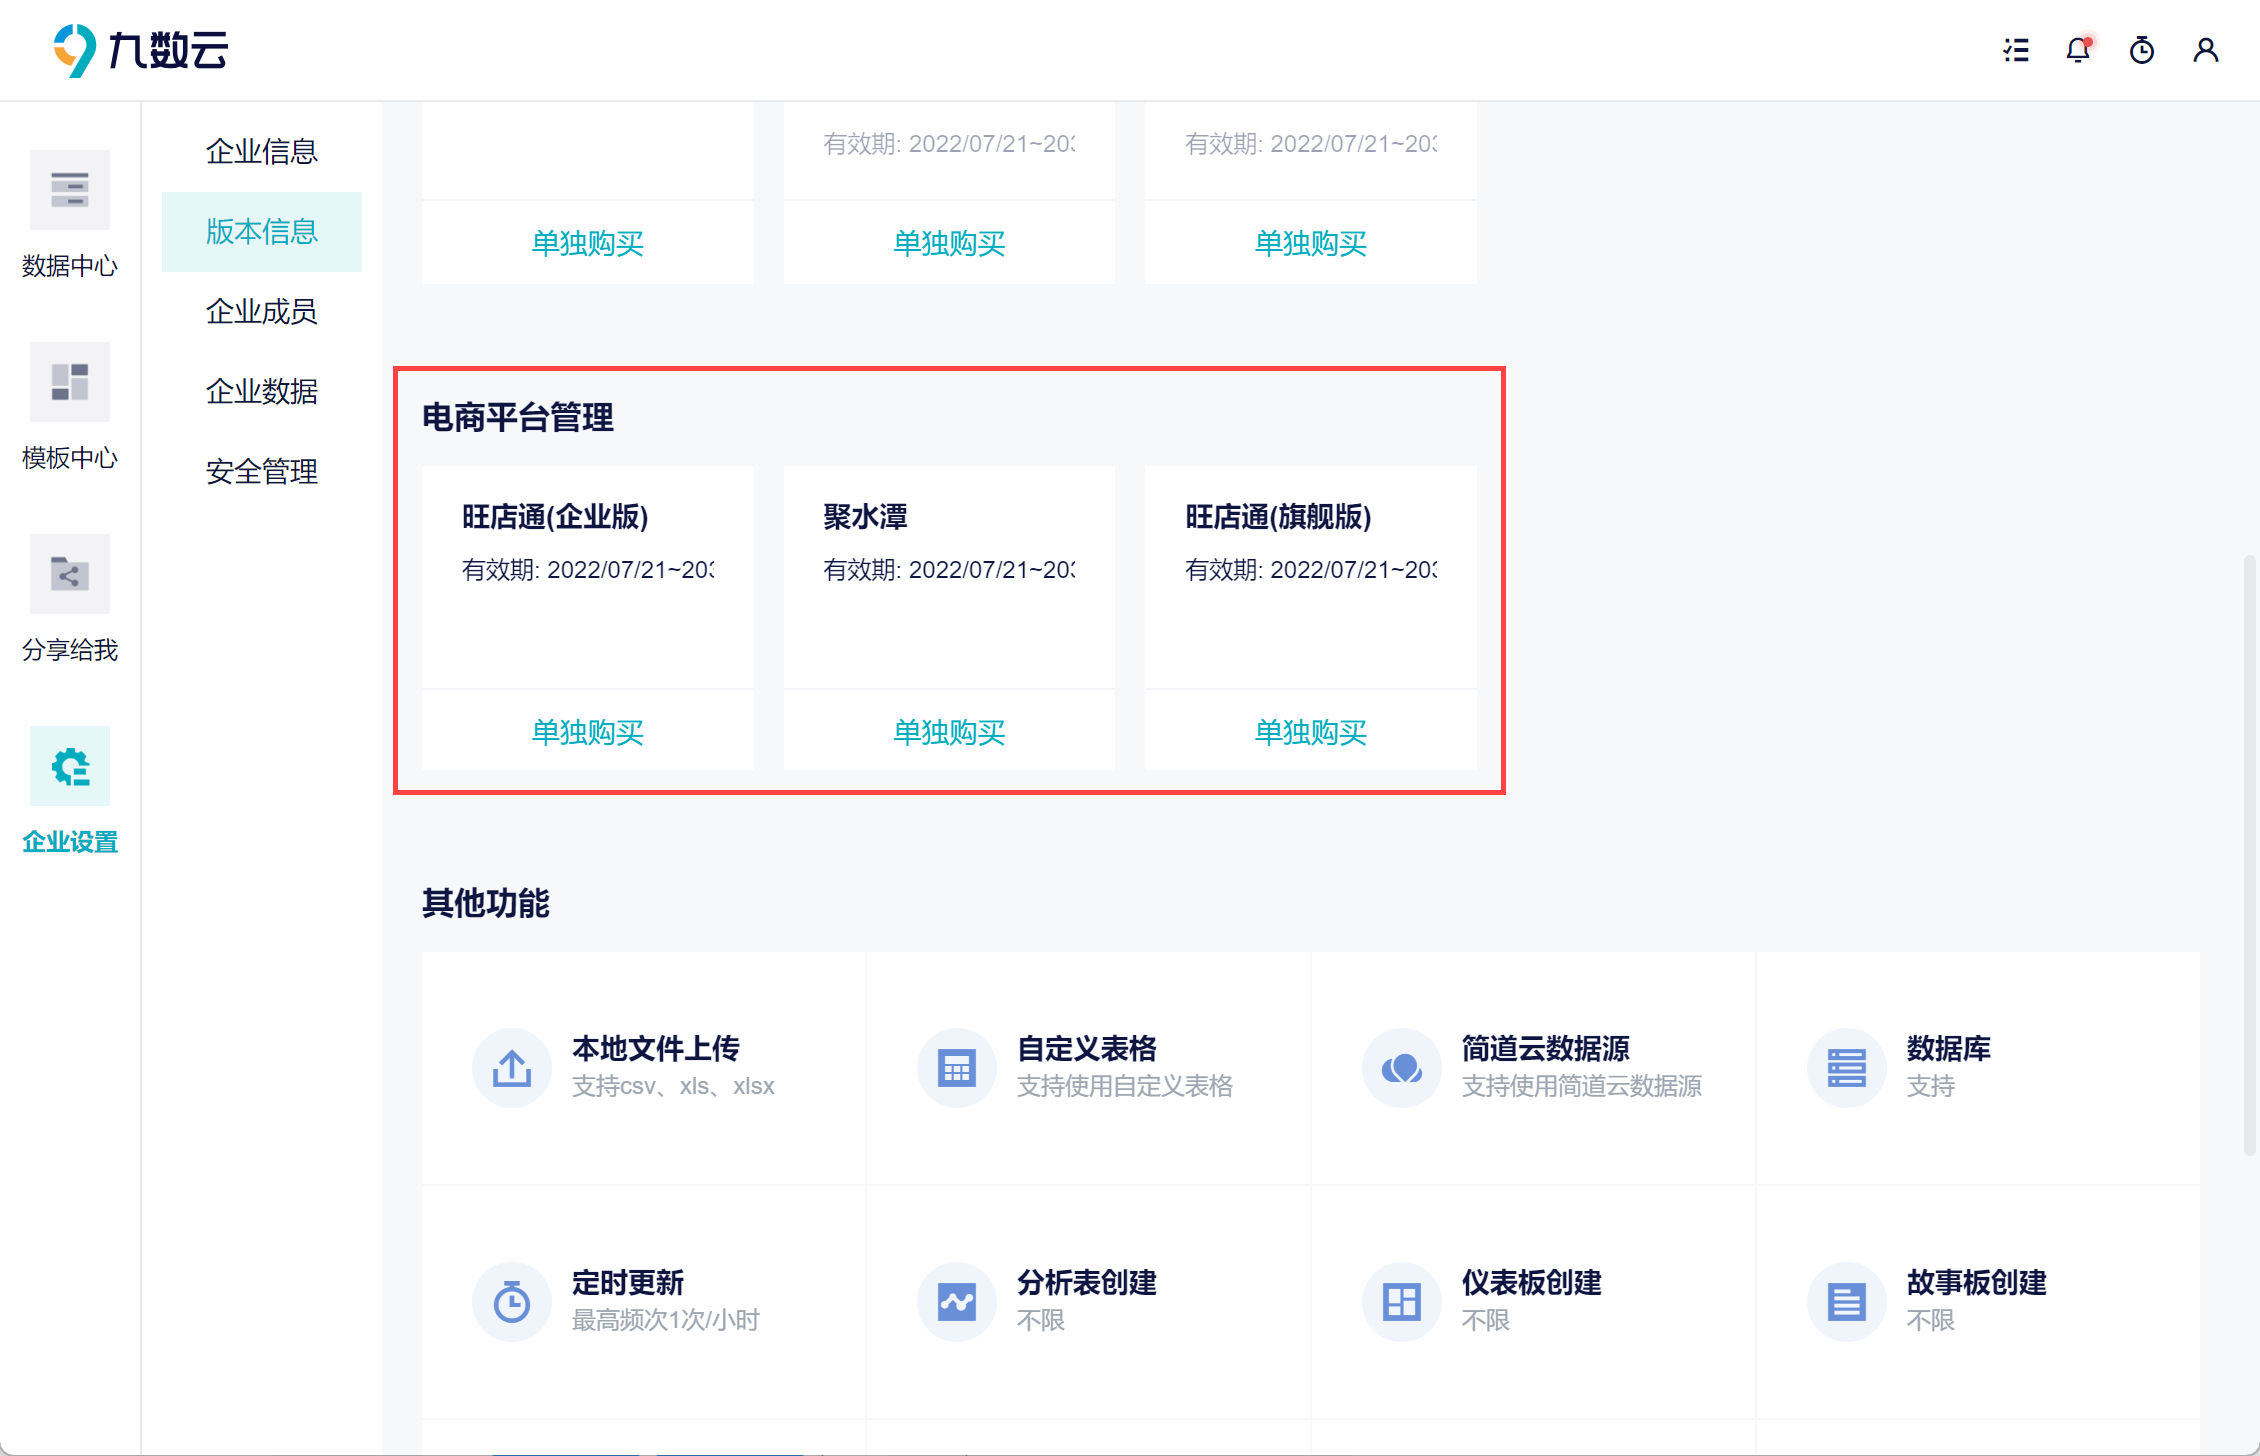Click 单独购买 under 聚水潭

[x=948, y=732]
